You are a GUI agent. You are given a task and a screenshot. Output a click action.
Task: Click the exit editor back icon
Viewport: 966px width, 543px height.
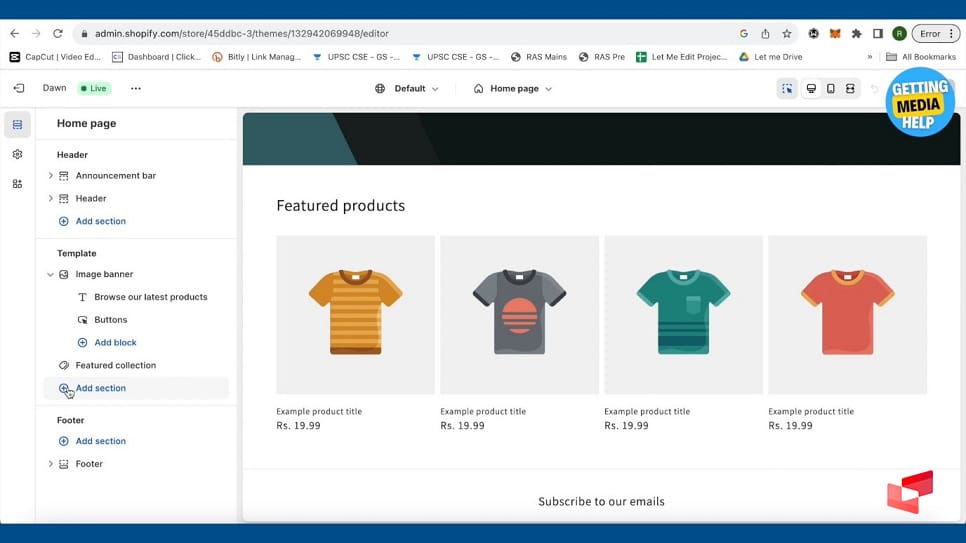18,88
